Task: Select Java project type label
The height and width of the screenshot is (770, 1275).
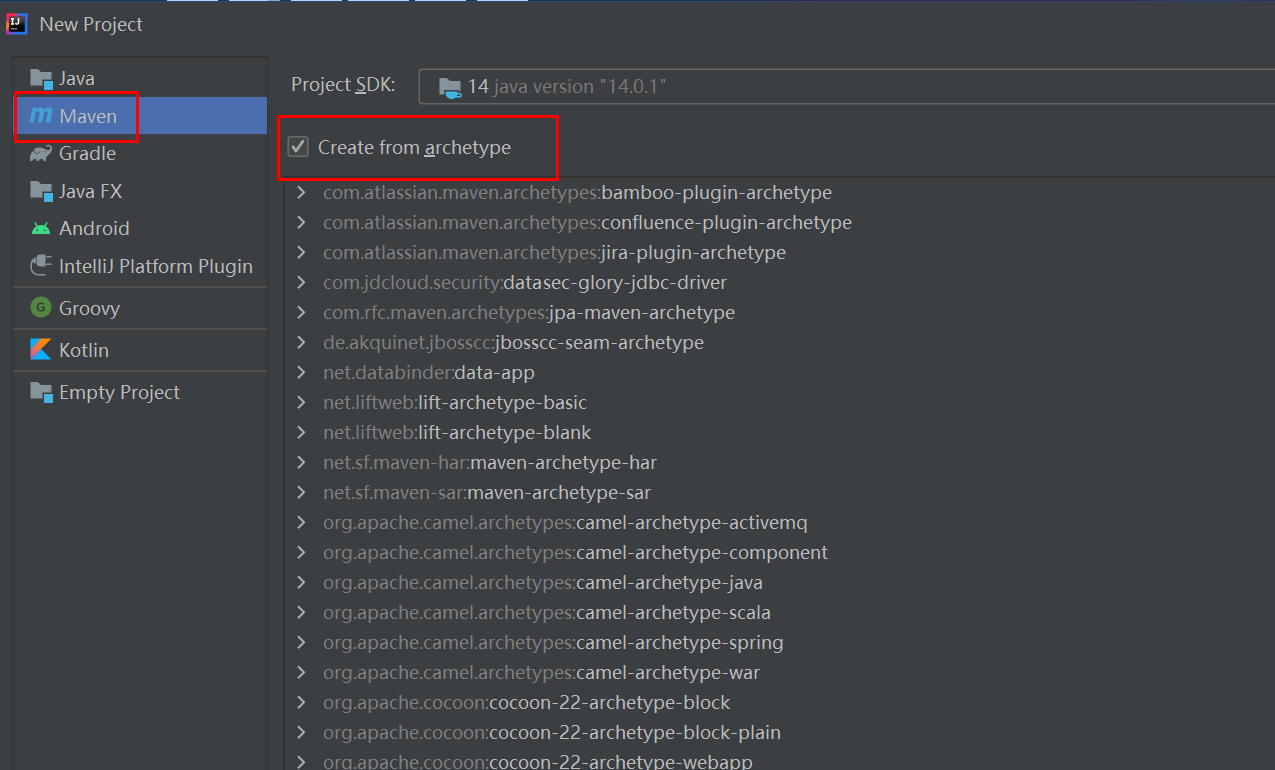Action: (x=77, y=78)
